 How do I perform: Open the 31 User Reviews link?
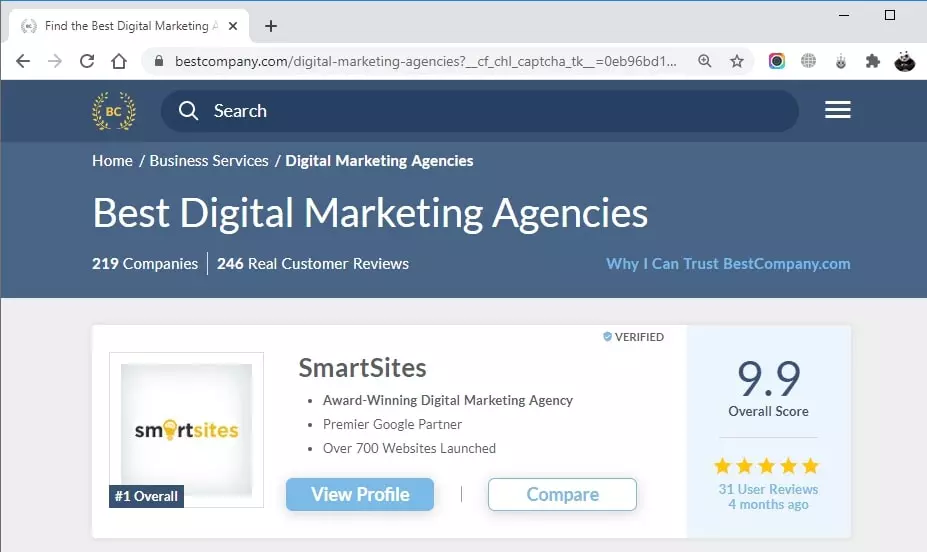pyautogui.click(x=768, y=489)
